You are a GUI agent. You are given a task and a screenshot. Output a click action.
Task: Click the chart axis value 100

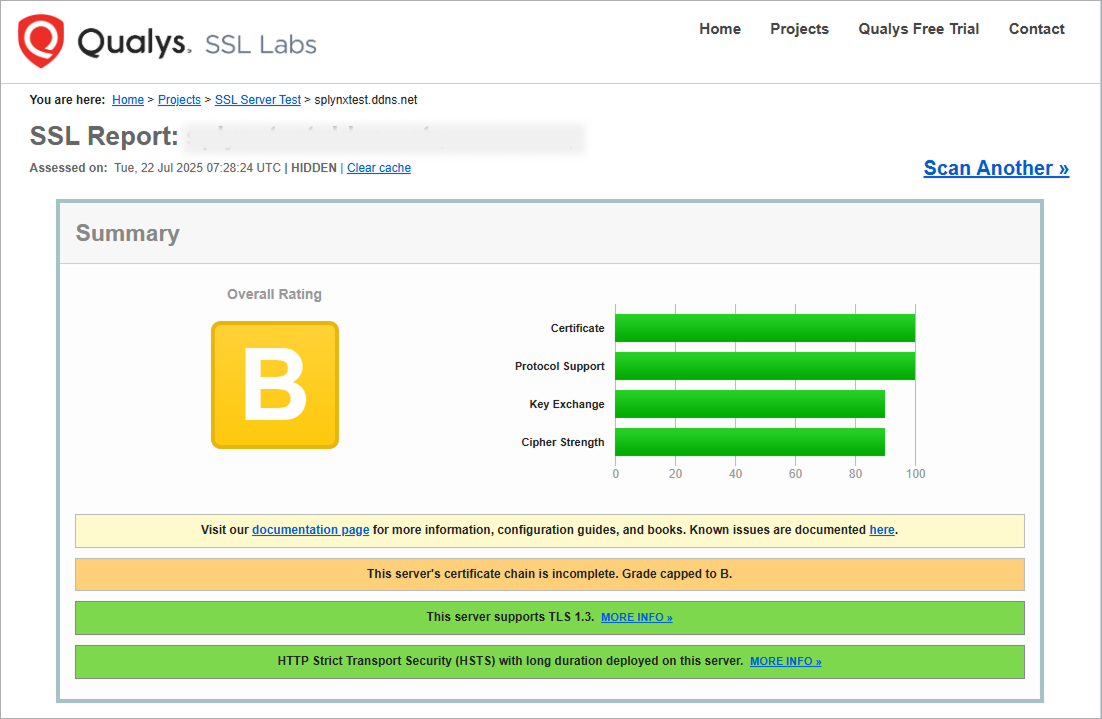click(916, 474)
